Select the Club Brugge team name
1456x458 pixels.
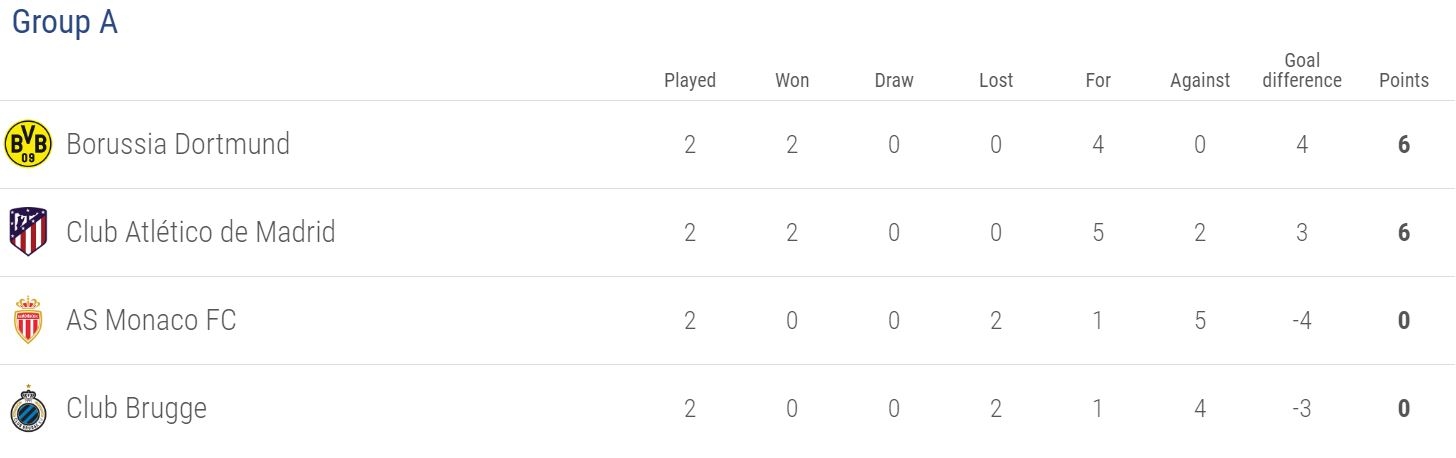tap(136, 409)
